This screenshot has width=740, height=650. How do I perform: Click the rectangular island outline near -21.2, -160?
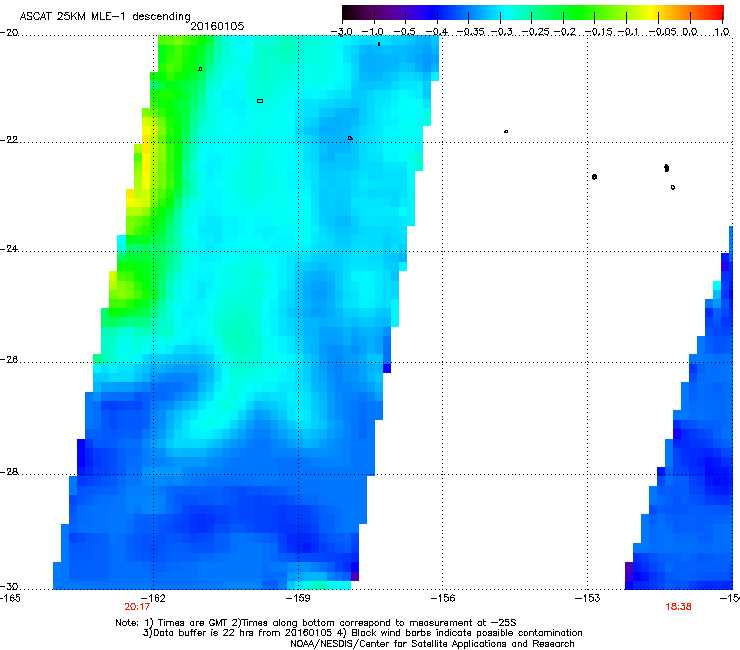(260, 101)
